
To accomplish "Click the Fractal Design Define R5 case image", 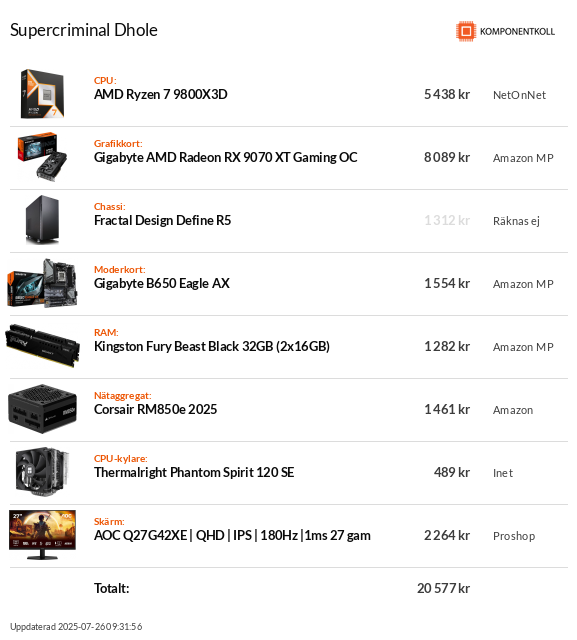I will pyautogui.click(x=42, y=220).
